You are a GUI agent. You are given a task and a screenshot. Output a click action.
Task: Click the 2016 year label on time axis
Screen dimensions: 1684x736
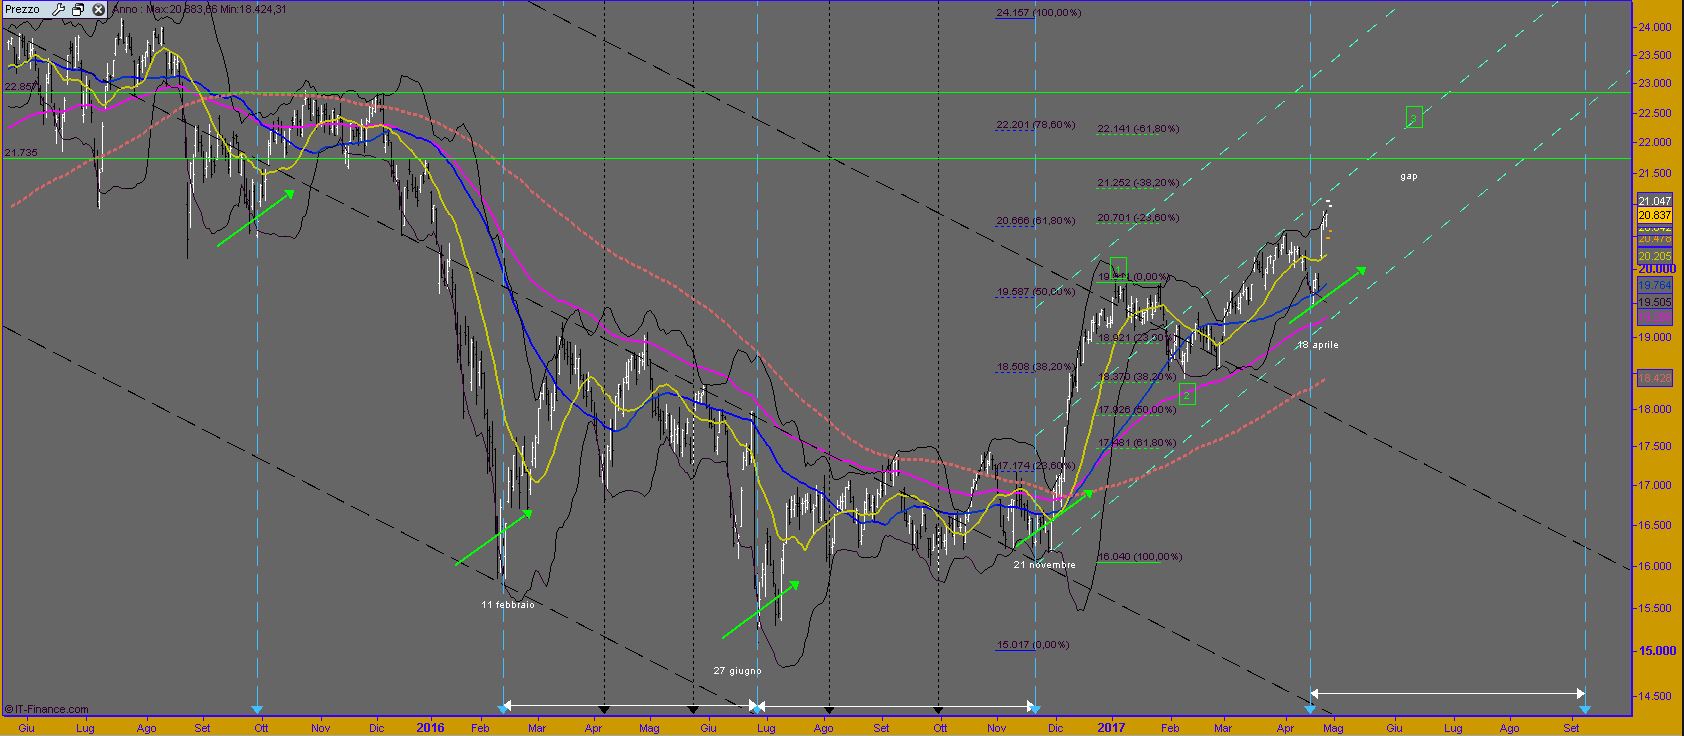pos(429,727)
